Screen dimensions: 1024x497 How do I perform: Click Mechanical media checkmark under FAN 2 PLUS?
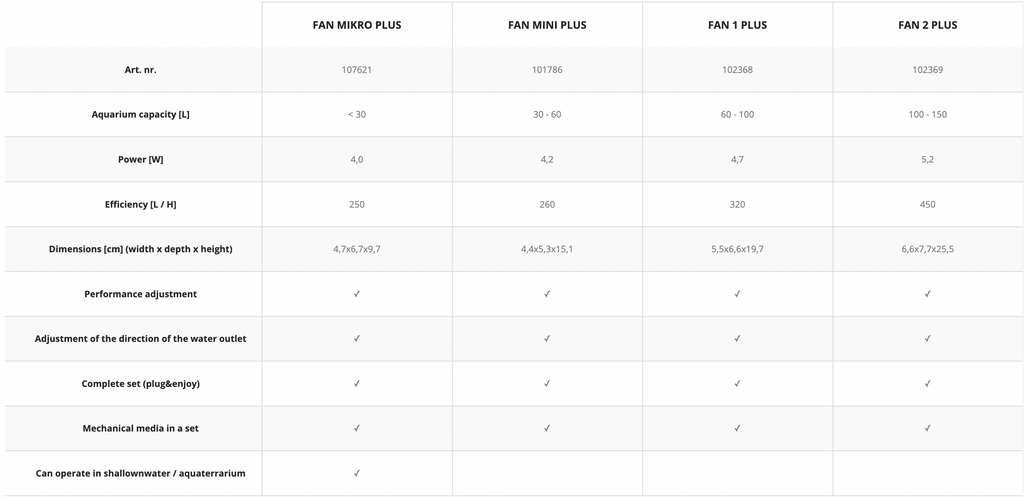[928, 428]
